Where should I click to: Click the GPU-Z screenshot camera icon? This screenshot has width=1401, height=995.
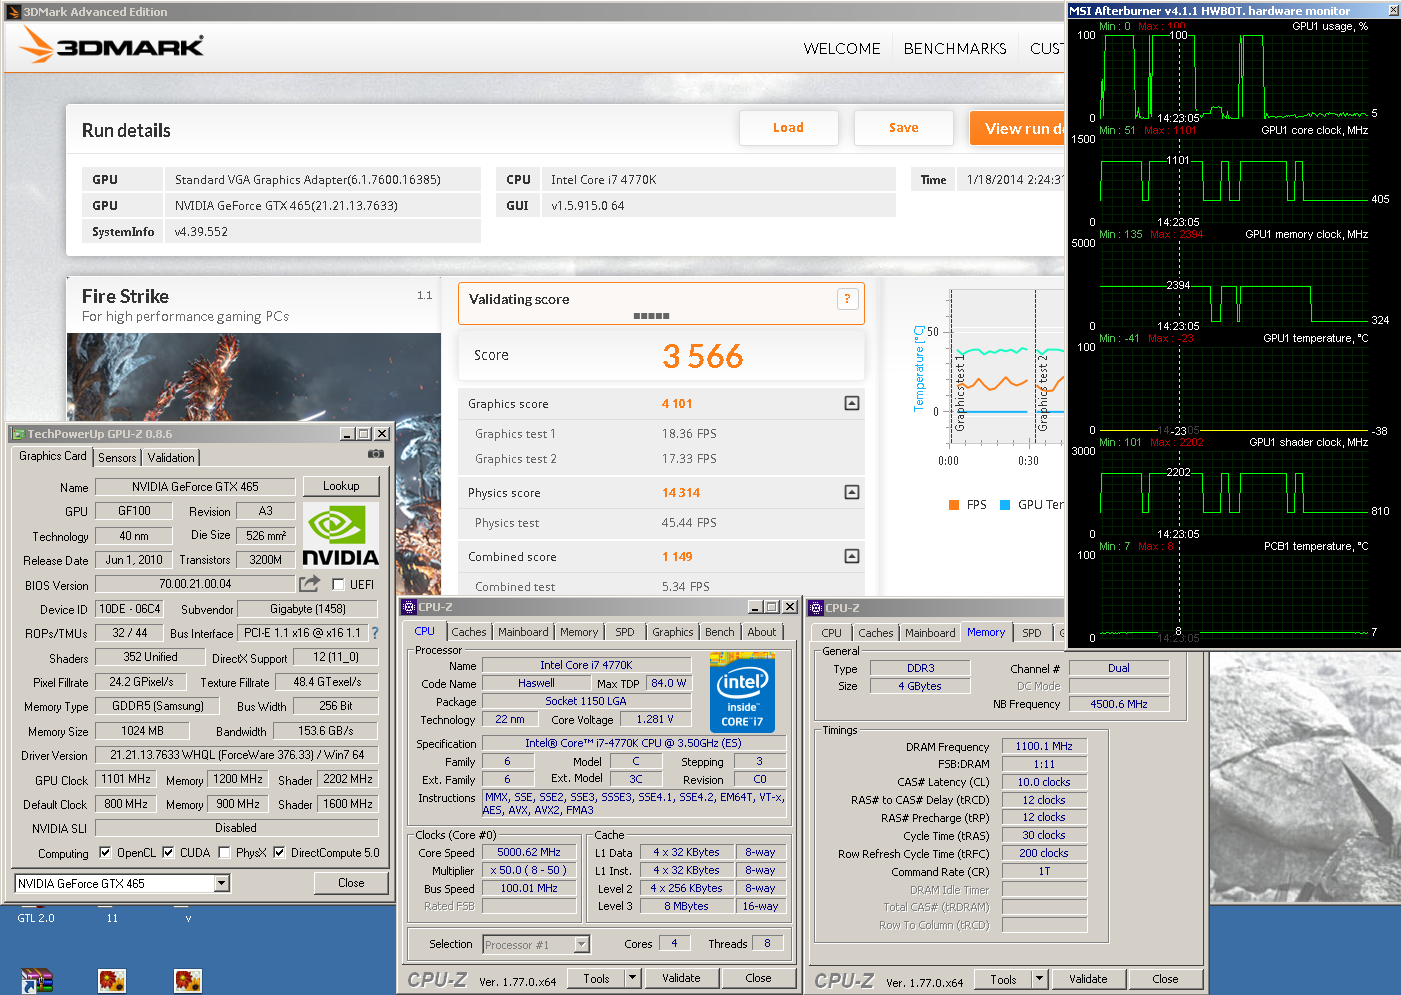coord(376,454)
